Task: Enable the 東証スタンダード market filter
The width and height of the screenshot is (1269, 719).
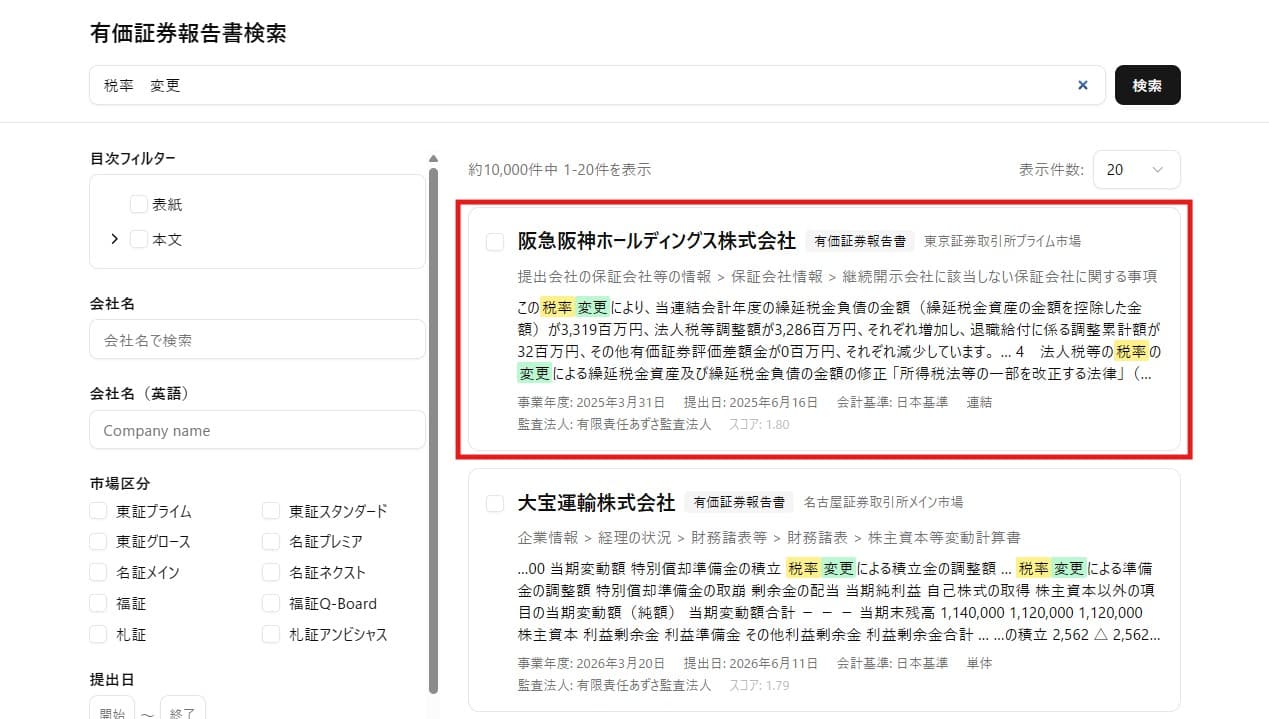Action: coord(271,511)
